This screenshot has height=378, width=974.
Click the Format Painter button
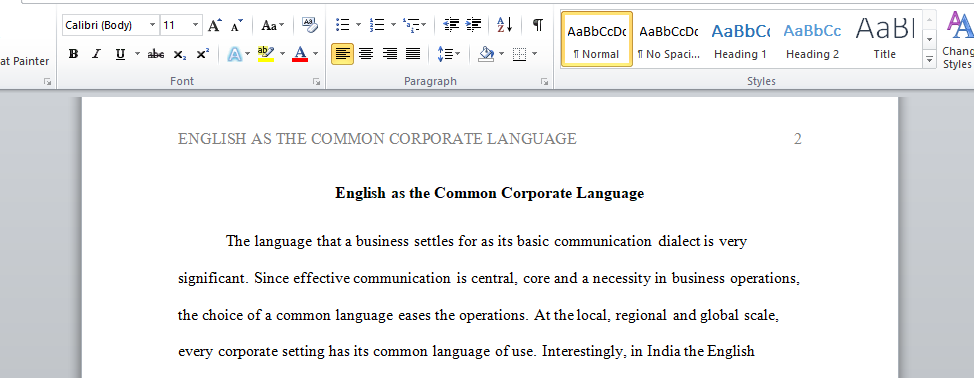(x=24, y=61)
